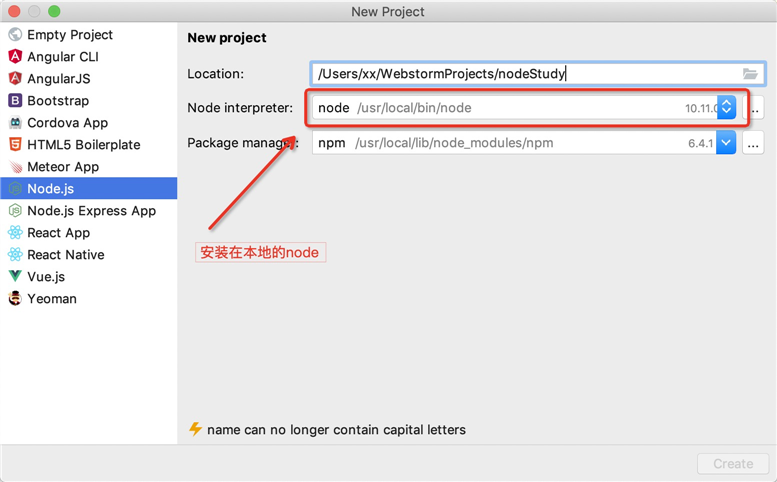The image size is (777, 482).
Task: Select the Meteor App icon
Action: click(15, 166)
